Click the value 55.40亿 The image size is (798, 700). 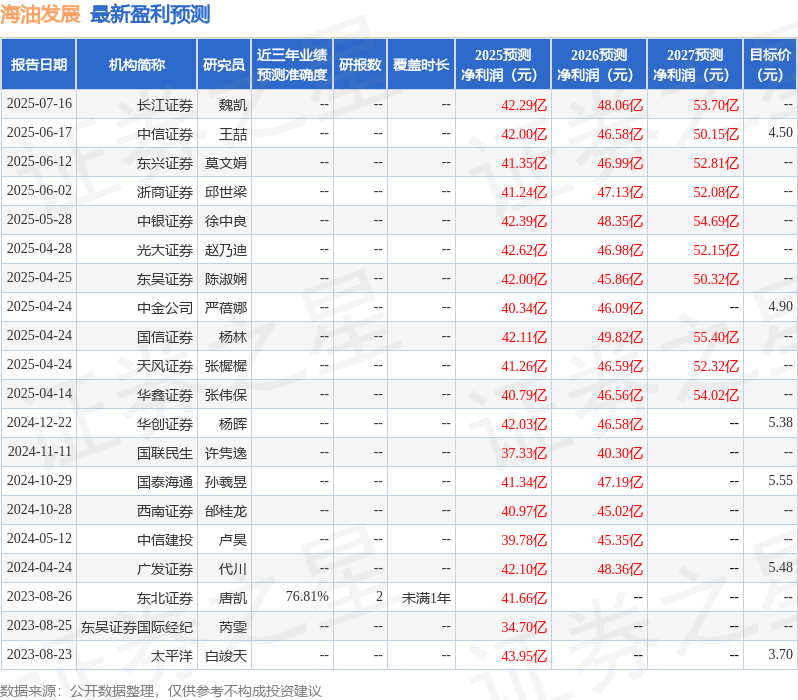pyautogui.click(x=716, y=338)
